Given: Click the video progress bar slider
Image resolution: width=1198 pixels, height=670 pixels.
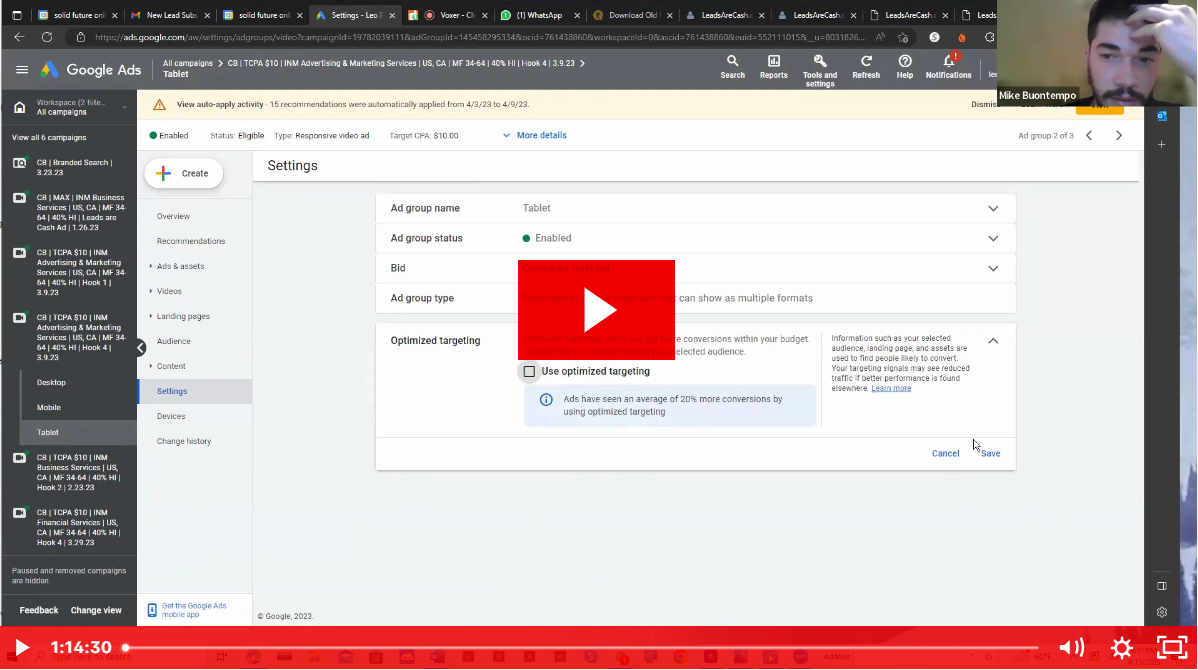Looking at the screenshot, I should (x=580, y=648).
